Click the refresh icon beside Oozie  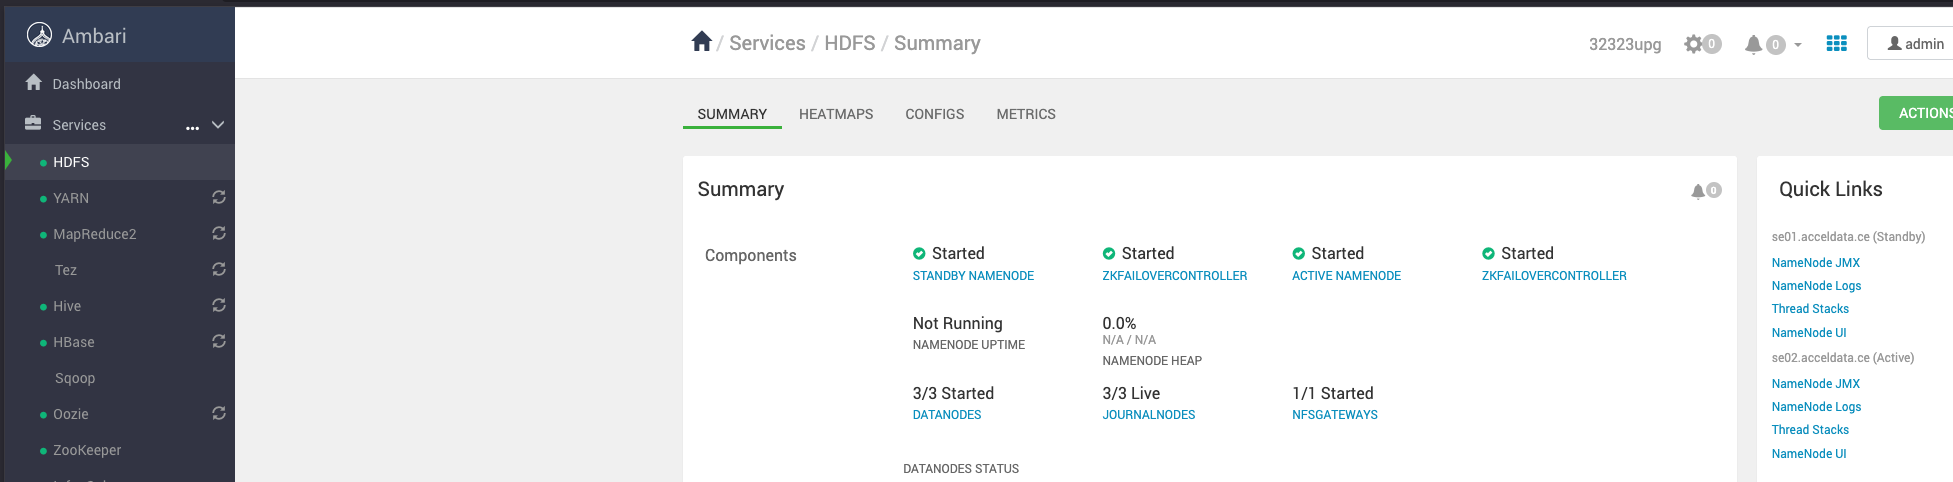click(218, 414)
